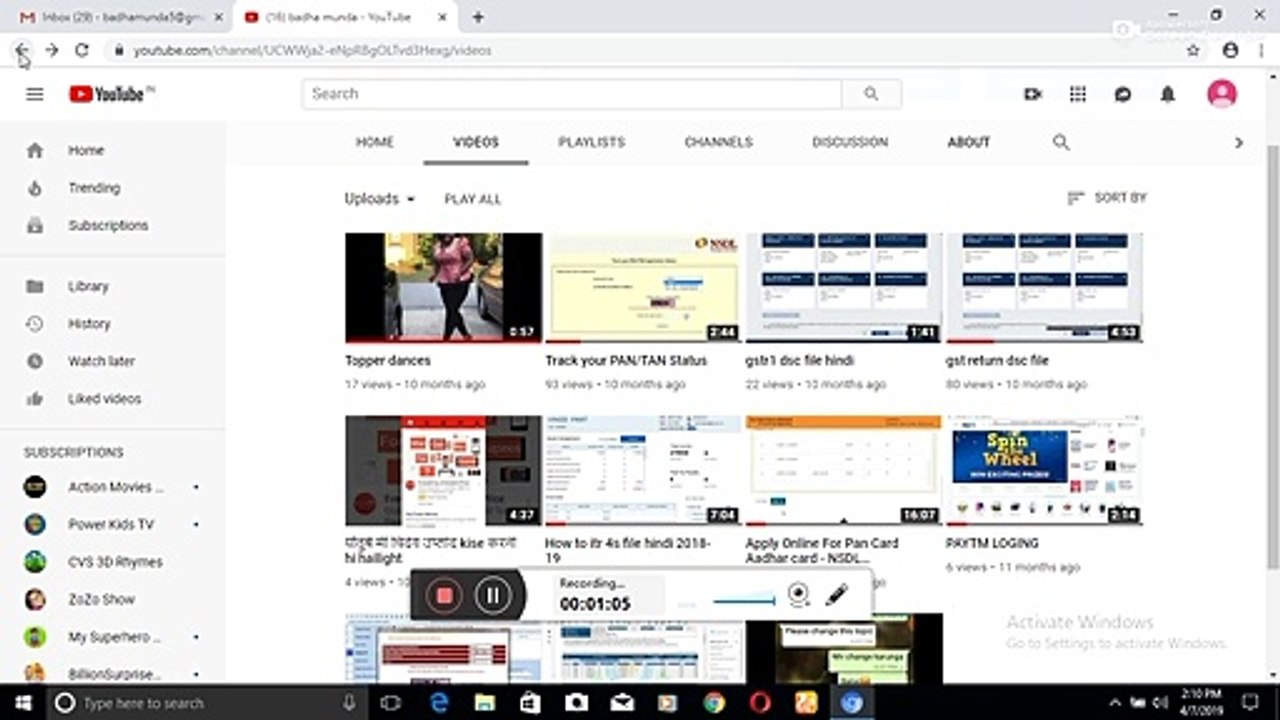The height and width of the screenshot is (720, 1280).
Task: Click in the YouTube search field
Action: pyautogui.click(x=571, y=94)
